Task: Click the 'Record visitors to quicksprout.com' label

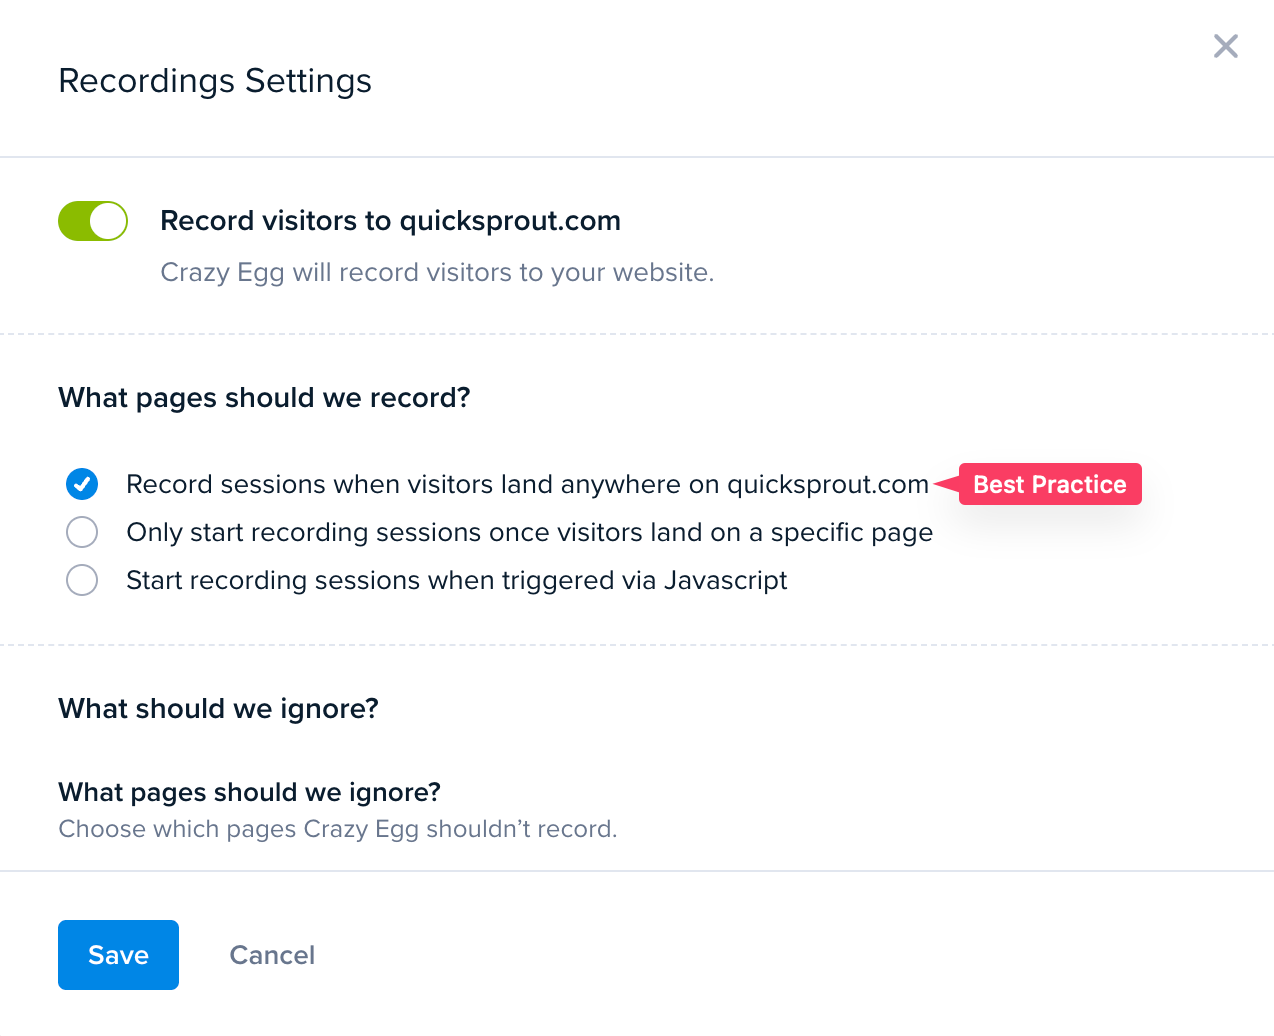Action: coord(390,221)
